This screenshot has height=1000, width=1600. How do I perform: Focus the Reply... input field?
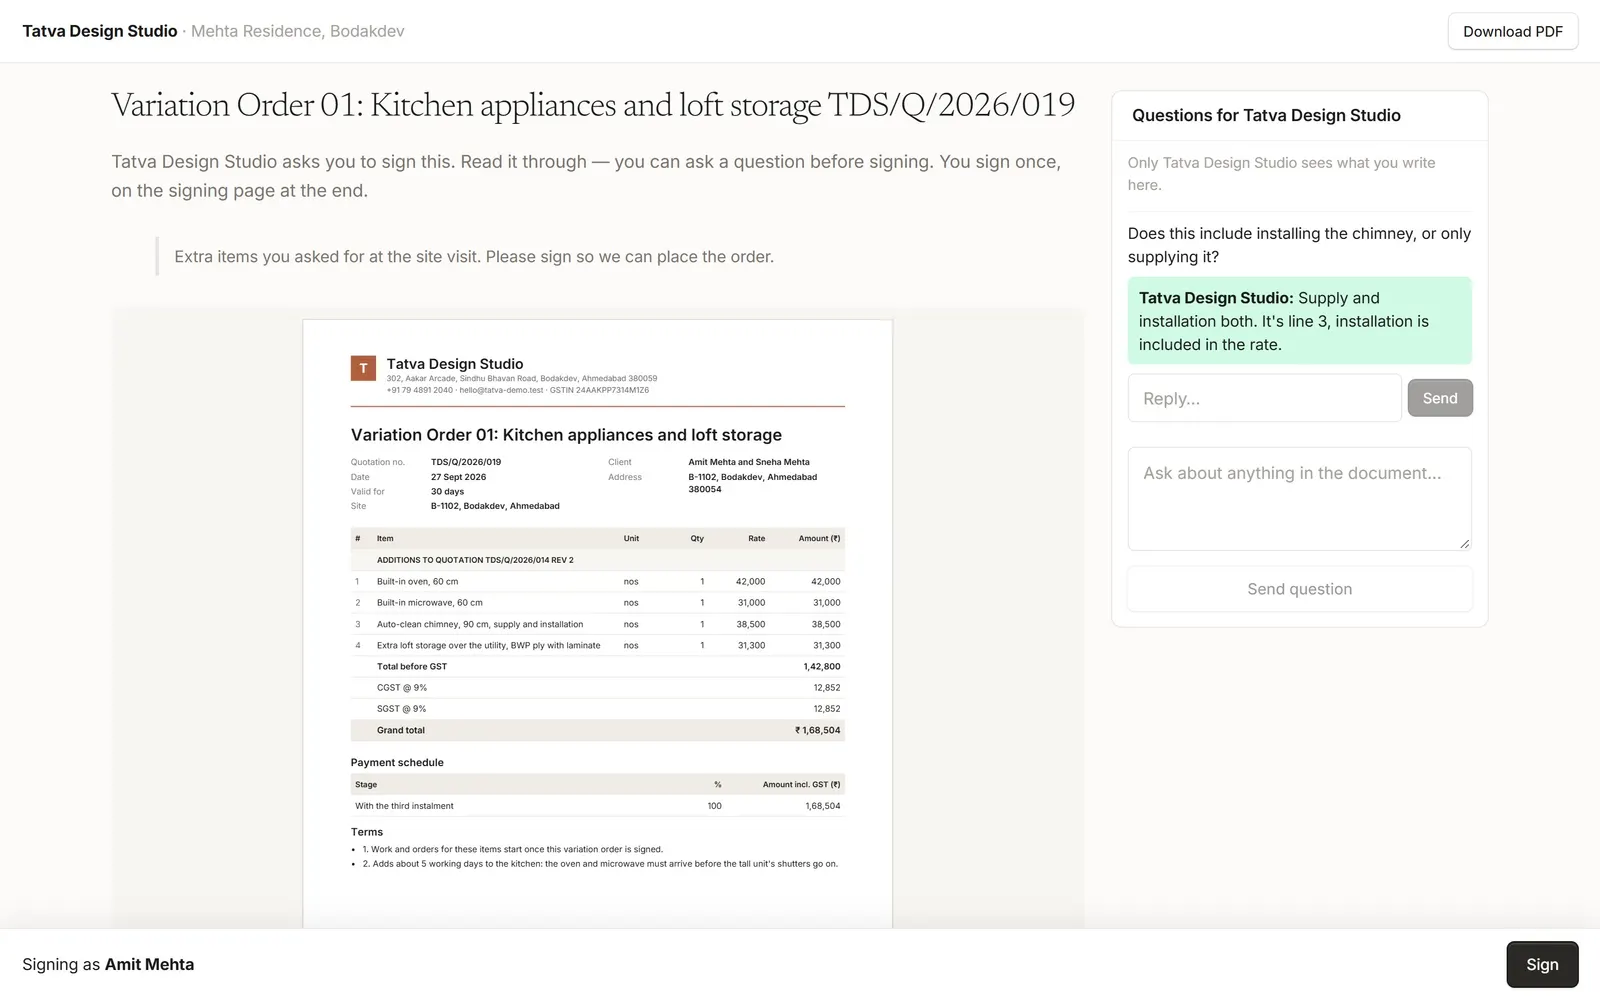point(1264,398)
